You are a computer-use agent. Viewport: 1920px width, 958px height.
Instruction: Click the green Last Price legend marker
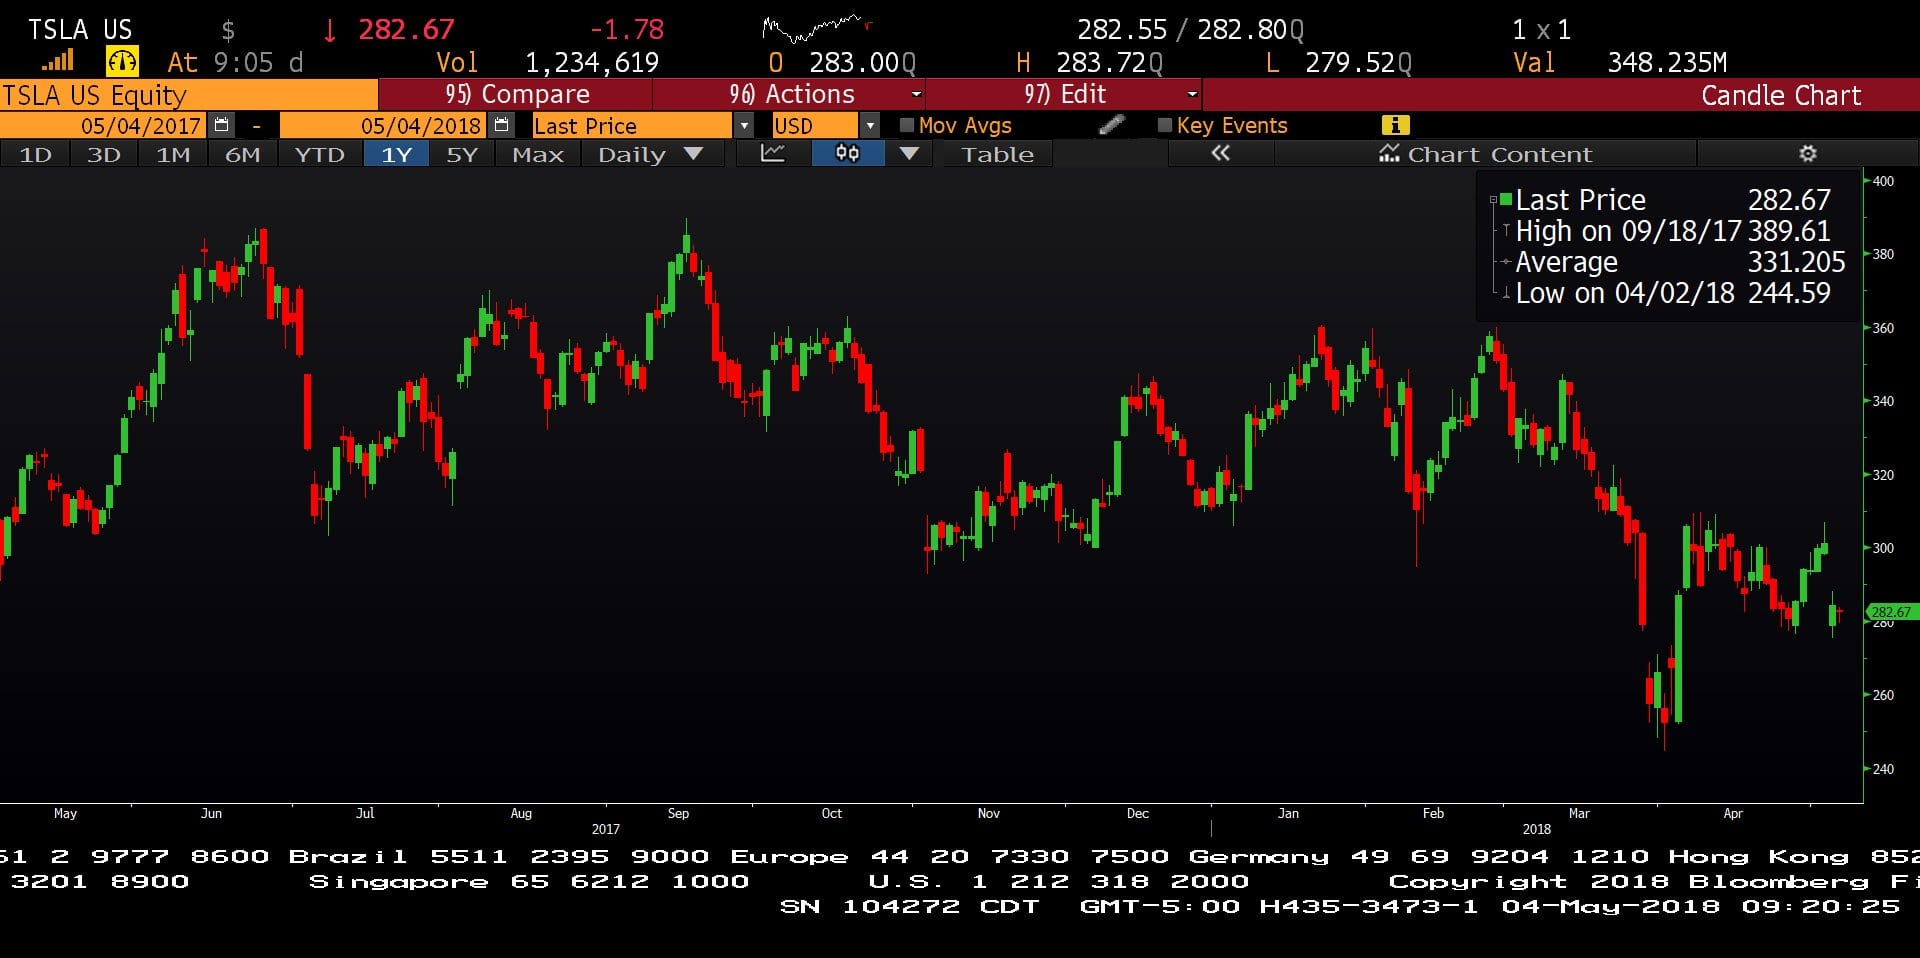[x=1505, y=200]
